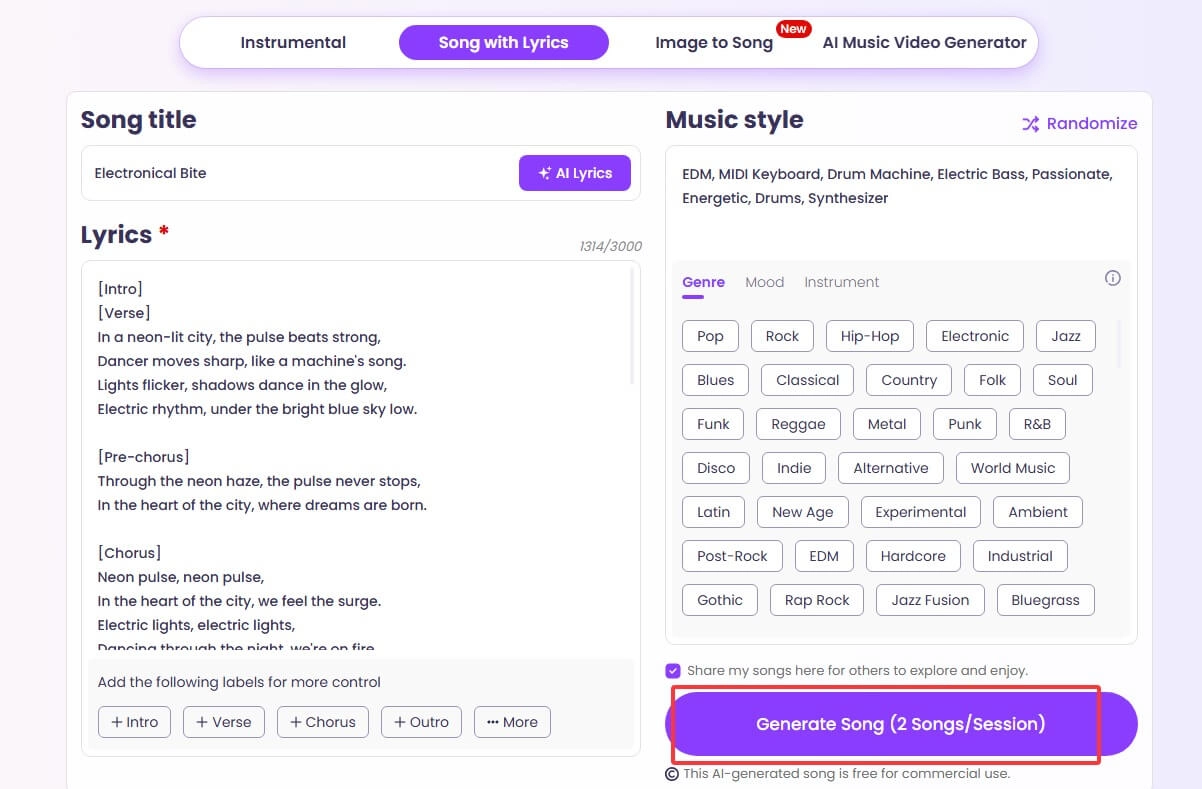The width and height of the screenshot is (1202, 789).
Task: Enable the Jazz Fusion genre
Action: point(929,600)
